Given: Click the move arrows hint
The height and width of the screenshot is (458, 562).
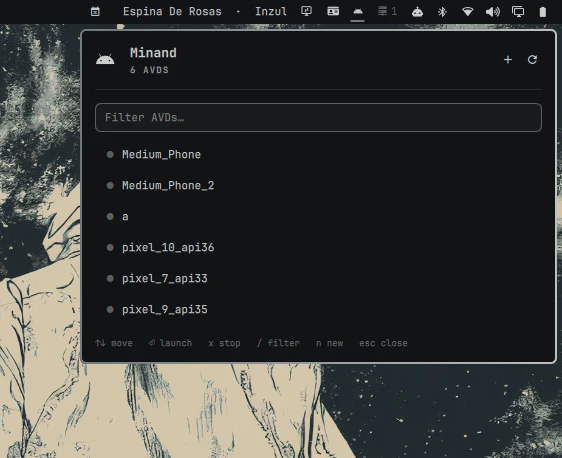Looking at the screenshot, I should (114, 343).
